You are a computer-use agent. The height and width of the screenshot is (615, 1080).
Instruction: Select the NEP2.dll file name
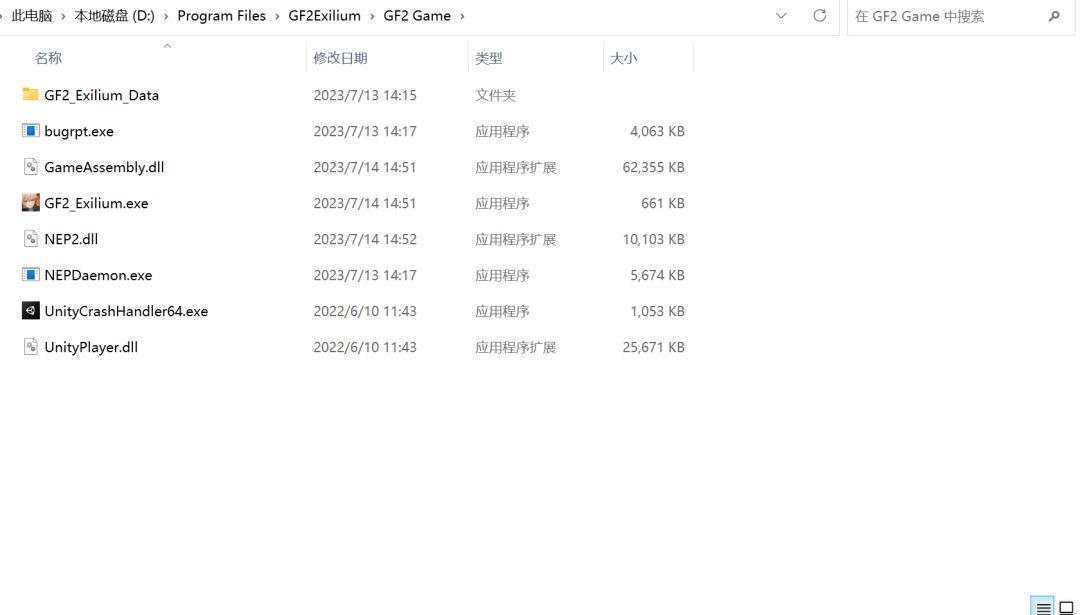coord(71,239)
